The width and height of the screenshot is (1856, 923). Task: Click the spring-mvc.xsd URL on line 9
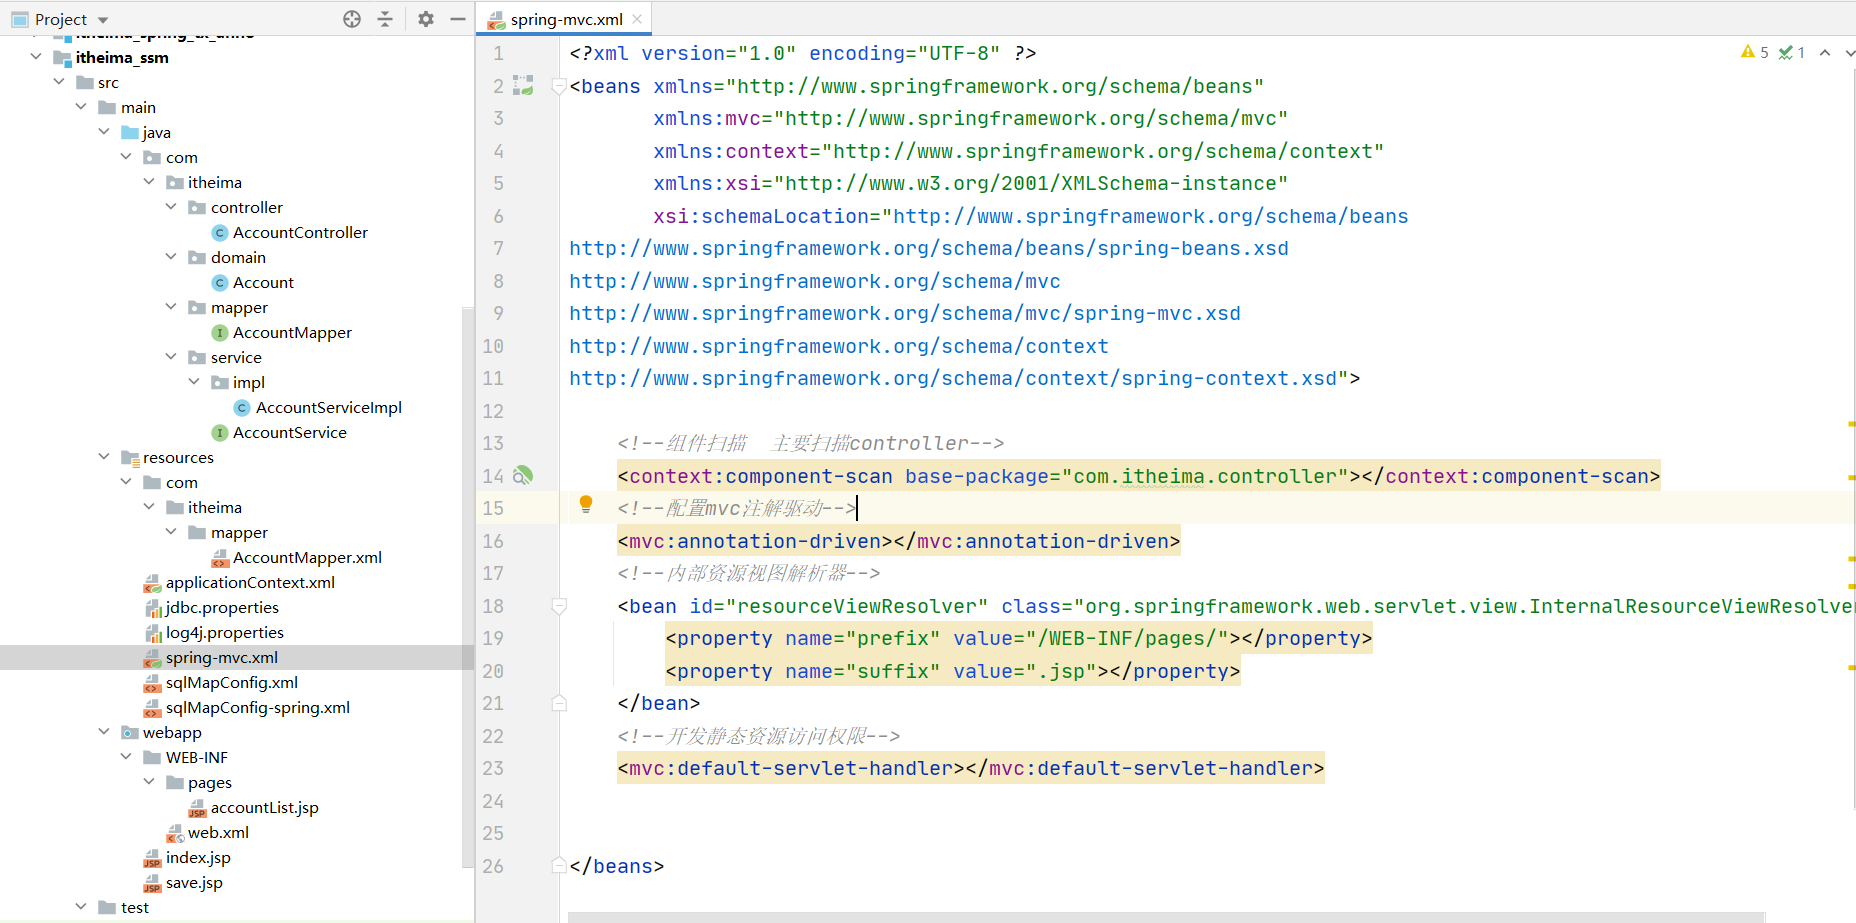pyautogui.click(x=905, y=313)
